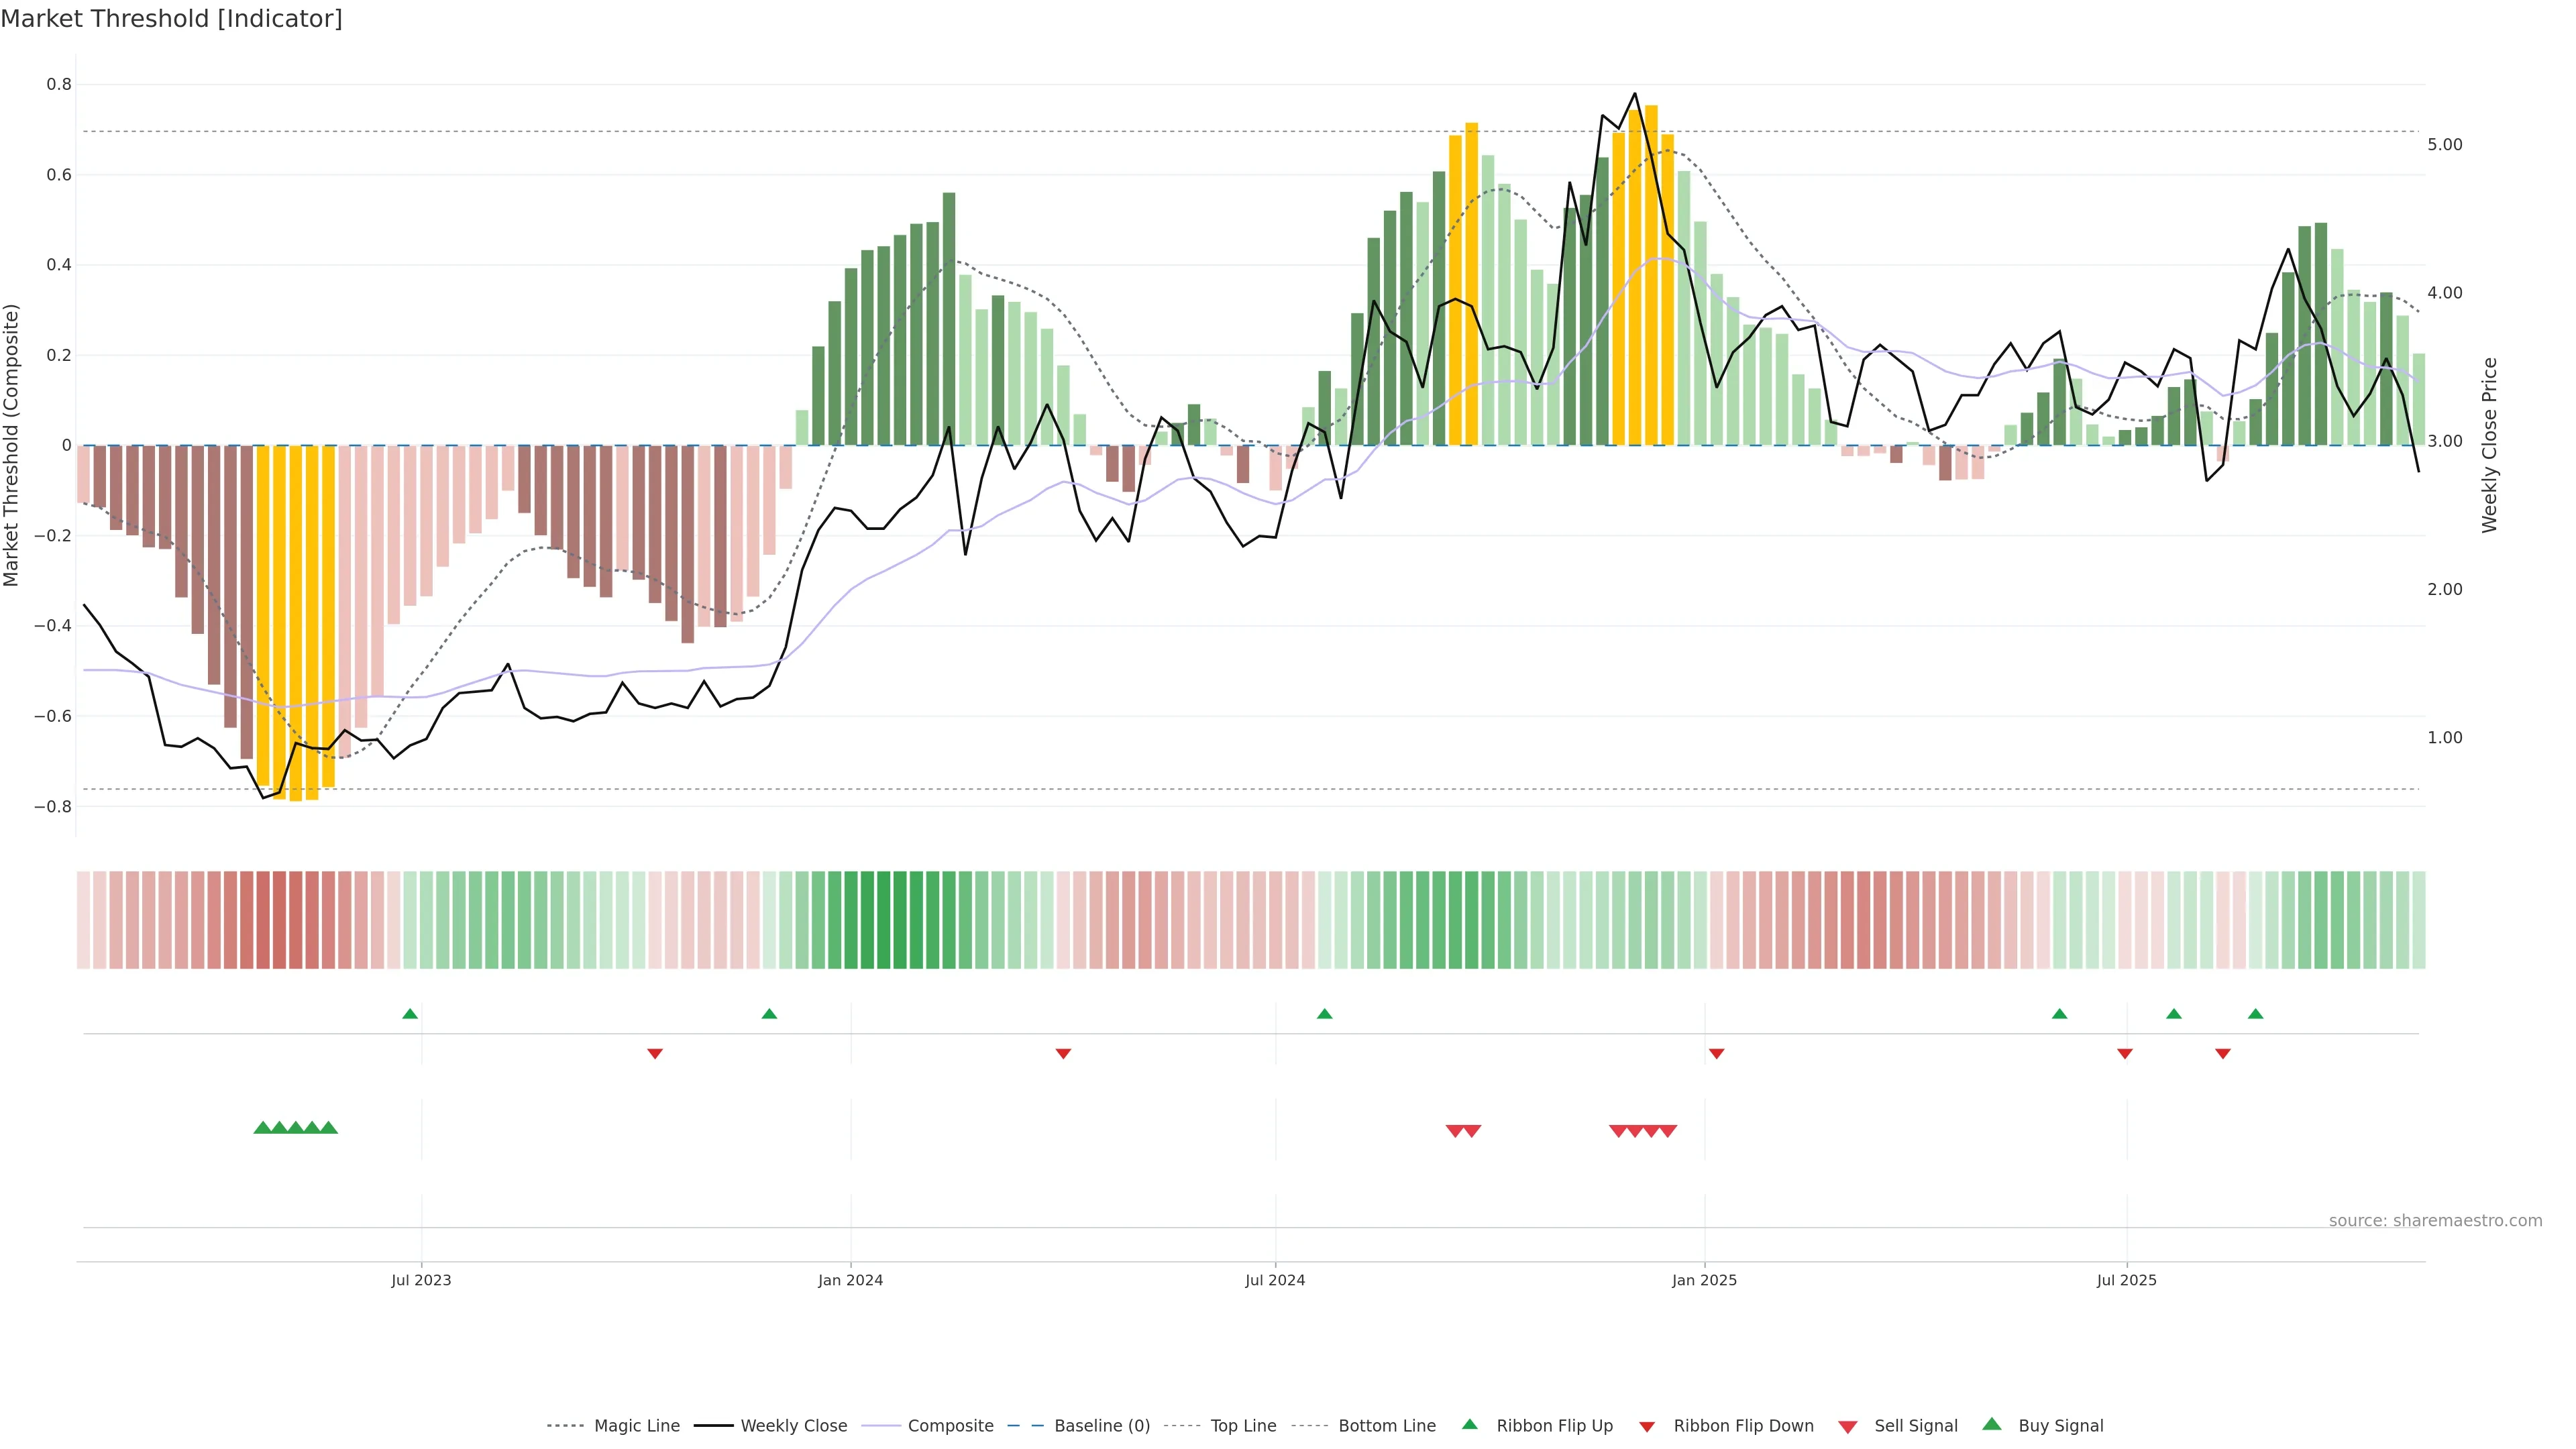
Task: Click the Ribbon Flip Up legend icon
Action: [1470, 1425]
